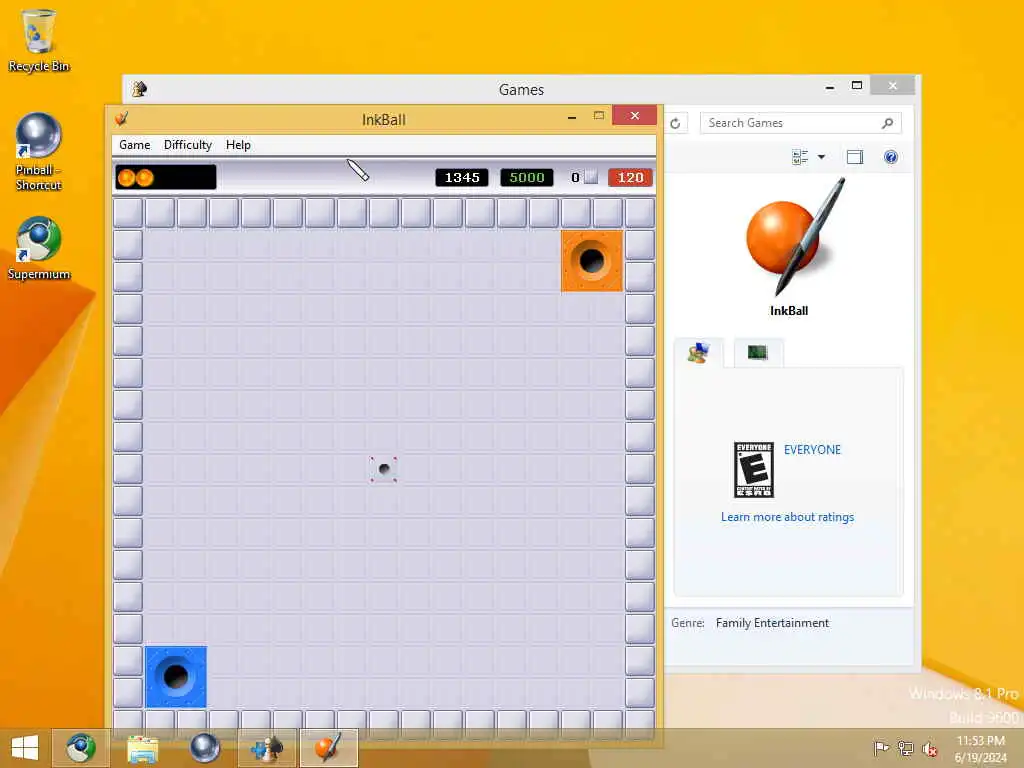
Task: Select the Pinball shortcut on the desktop
Action: tap(39, 152)
